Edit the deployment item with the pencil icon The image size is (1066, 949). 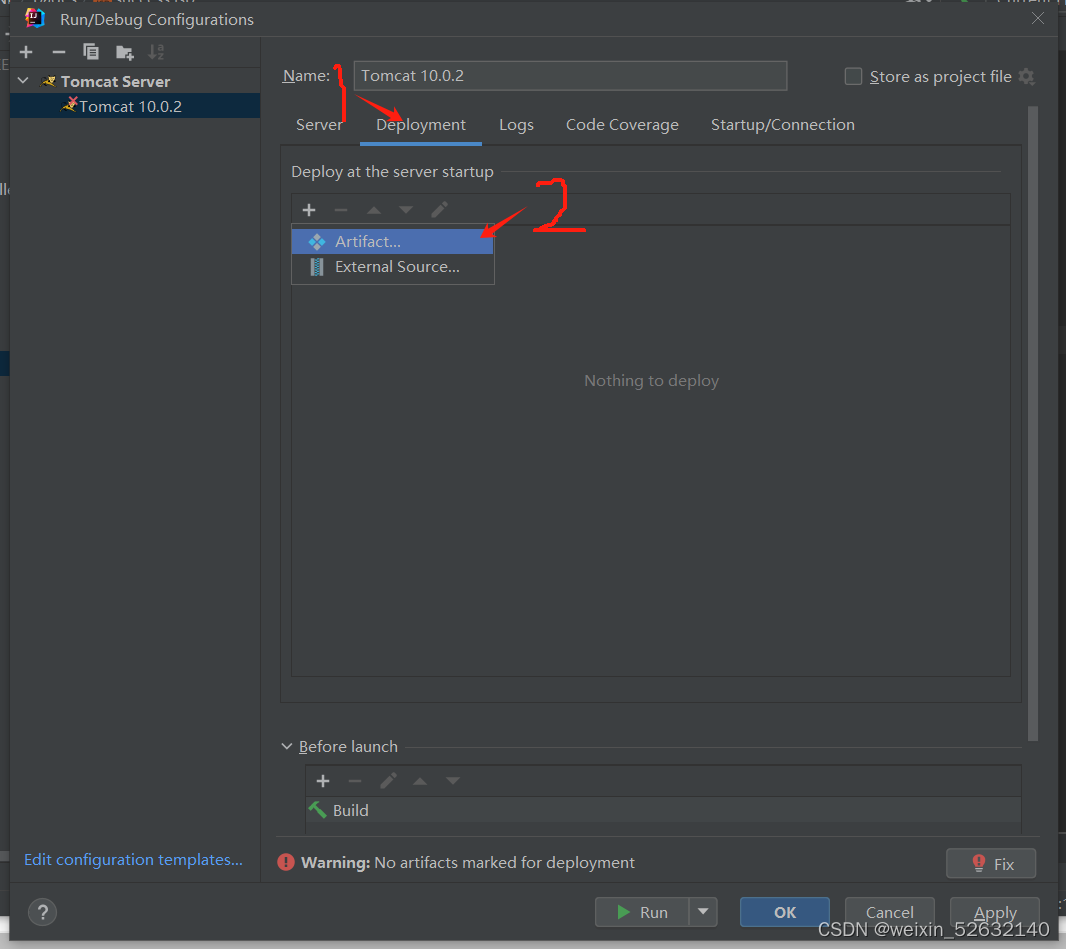click(439, 210)
